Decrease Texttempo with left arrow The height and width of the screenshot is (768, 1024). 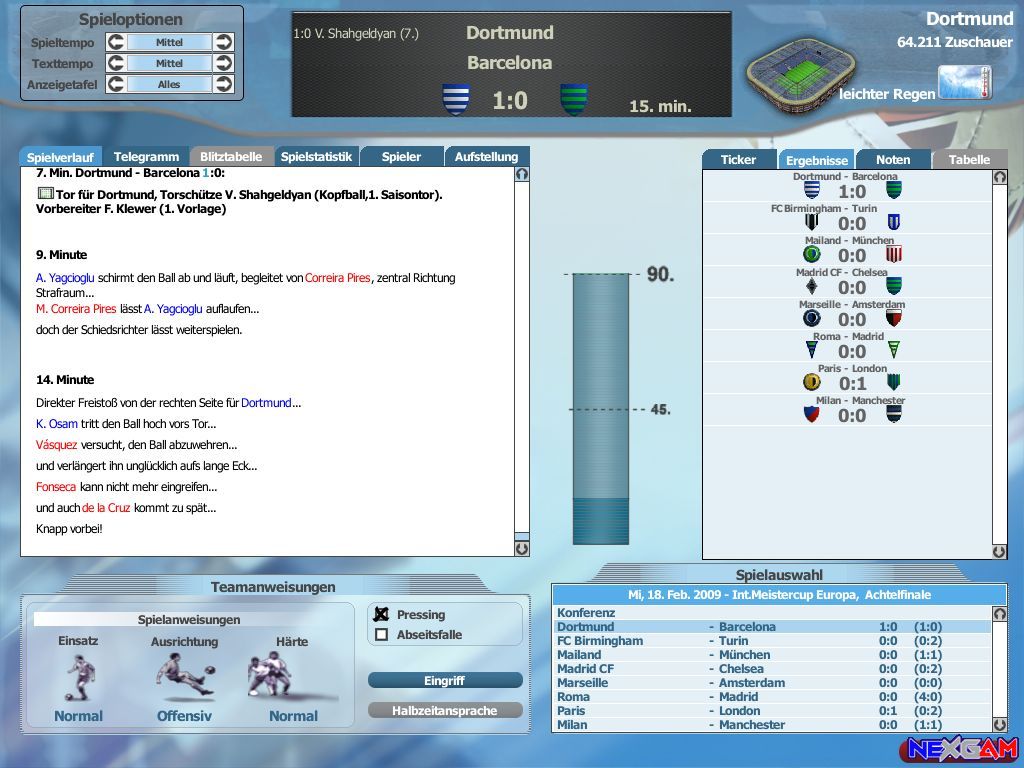click(116, 63)
